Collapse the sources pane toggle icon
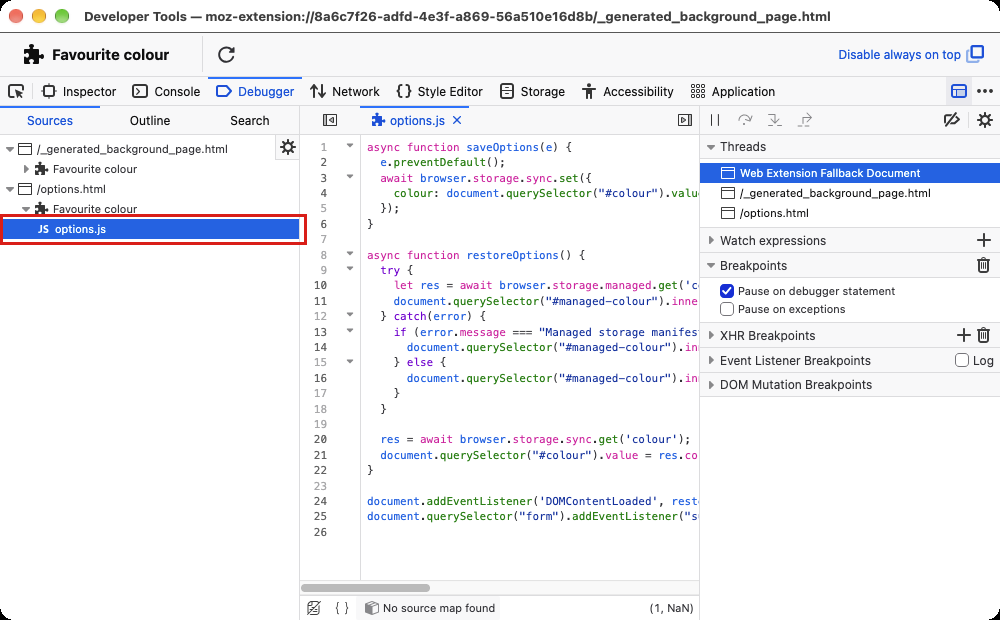 pos(330,120)
